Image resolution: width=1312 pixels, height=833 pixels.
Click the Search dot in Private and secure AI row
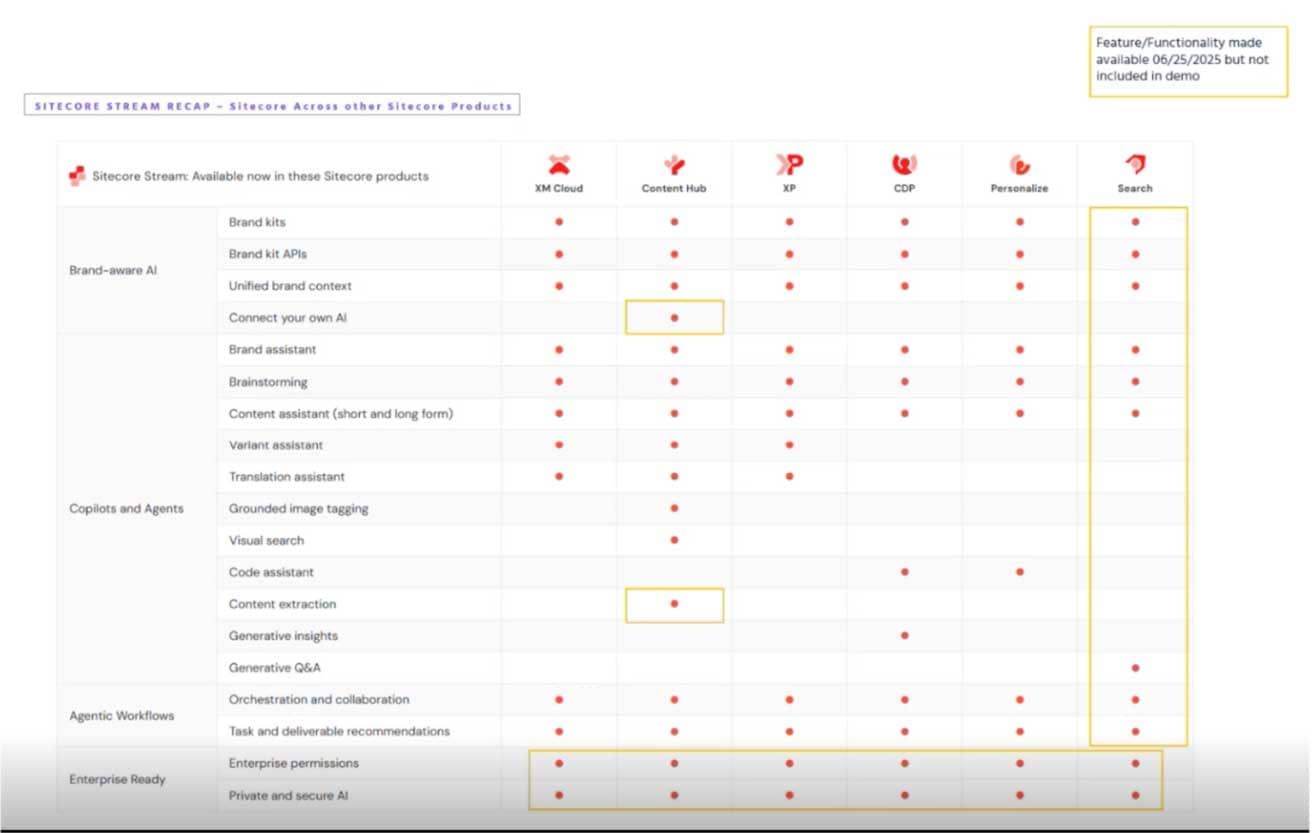tap(1135, 795)
